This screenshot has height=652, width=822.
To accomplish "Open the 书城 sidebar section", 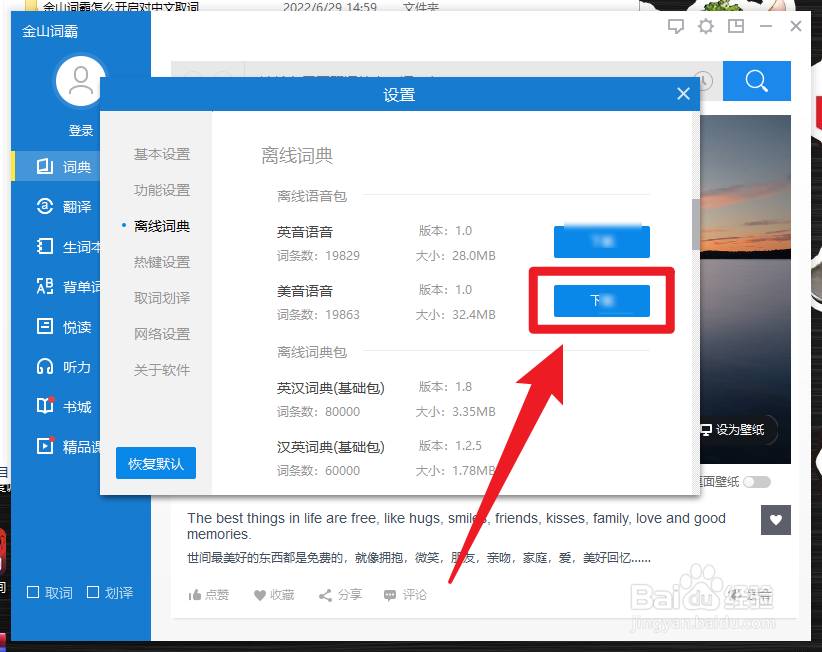I will coord(57,407).
